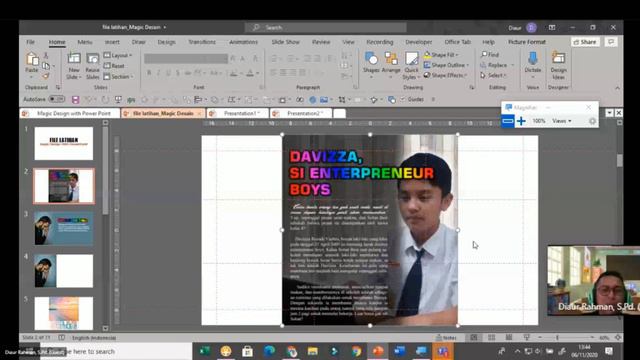Screen dimensions: 640x360
Task: Select slide 5 thumbnail in the panel
Action: coord(64,313)
